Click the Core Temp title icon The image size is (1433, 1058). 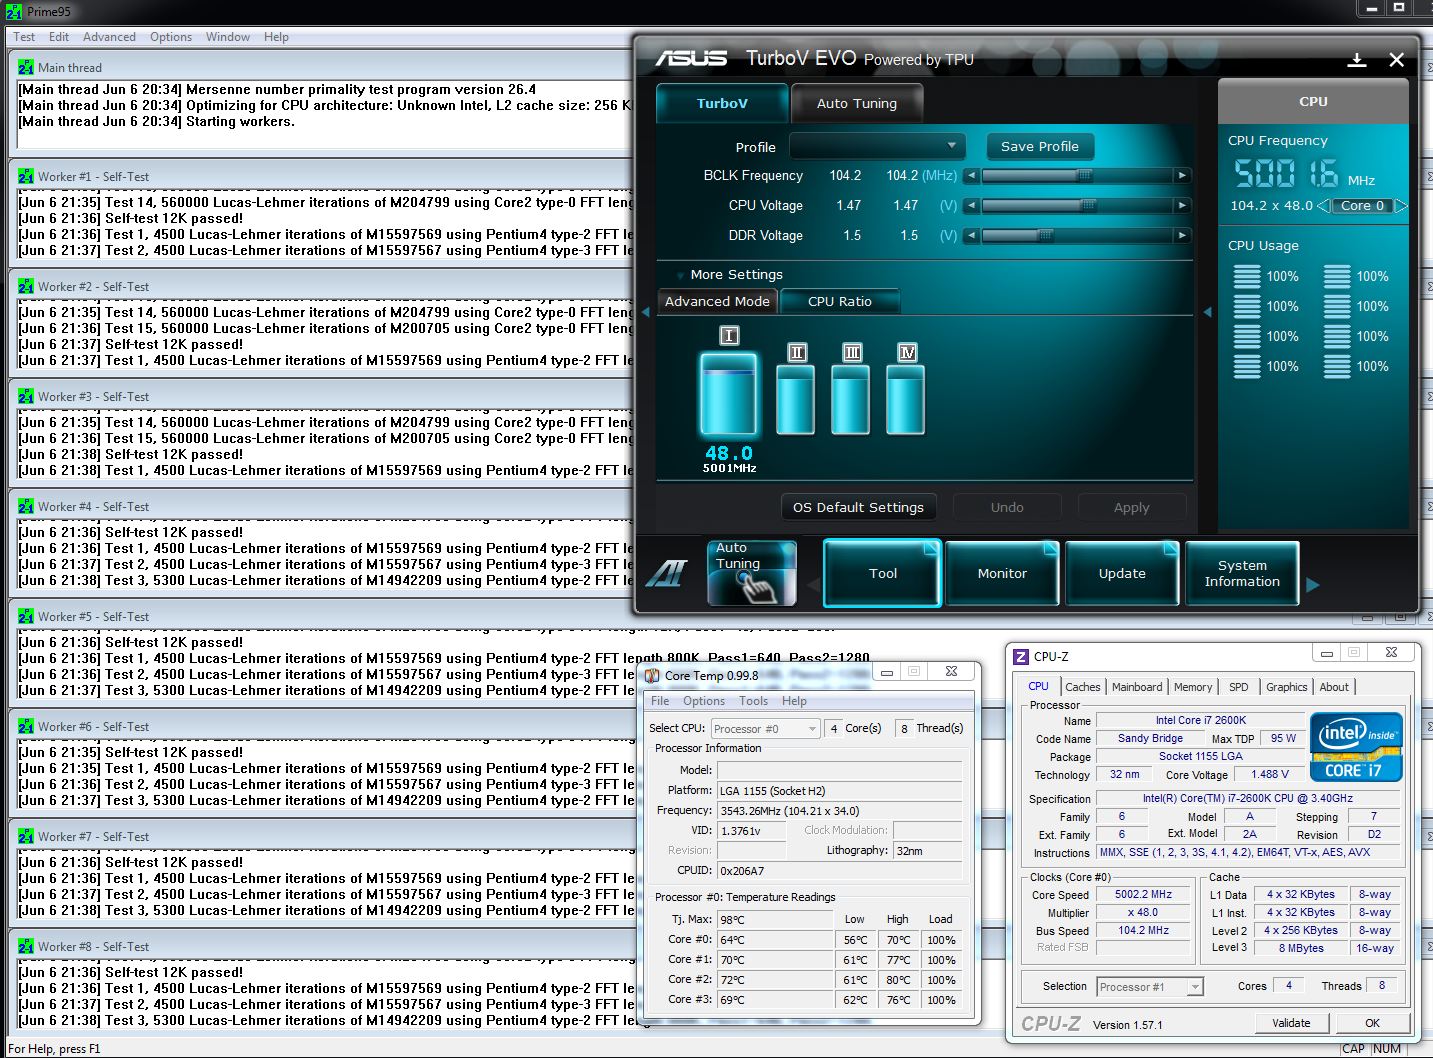652,675
